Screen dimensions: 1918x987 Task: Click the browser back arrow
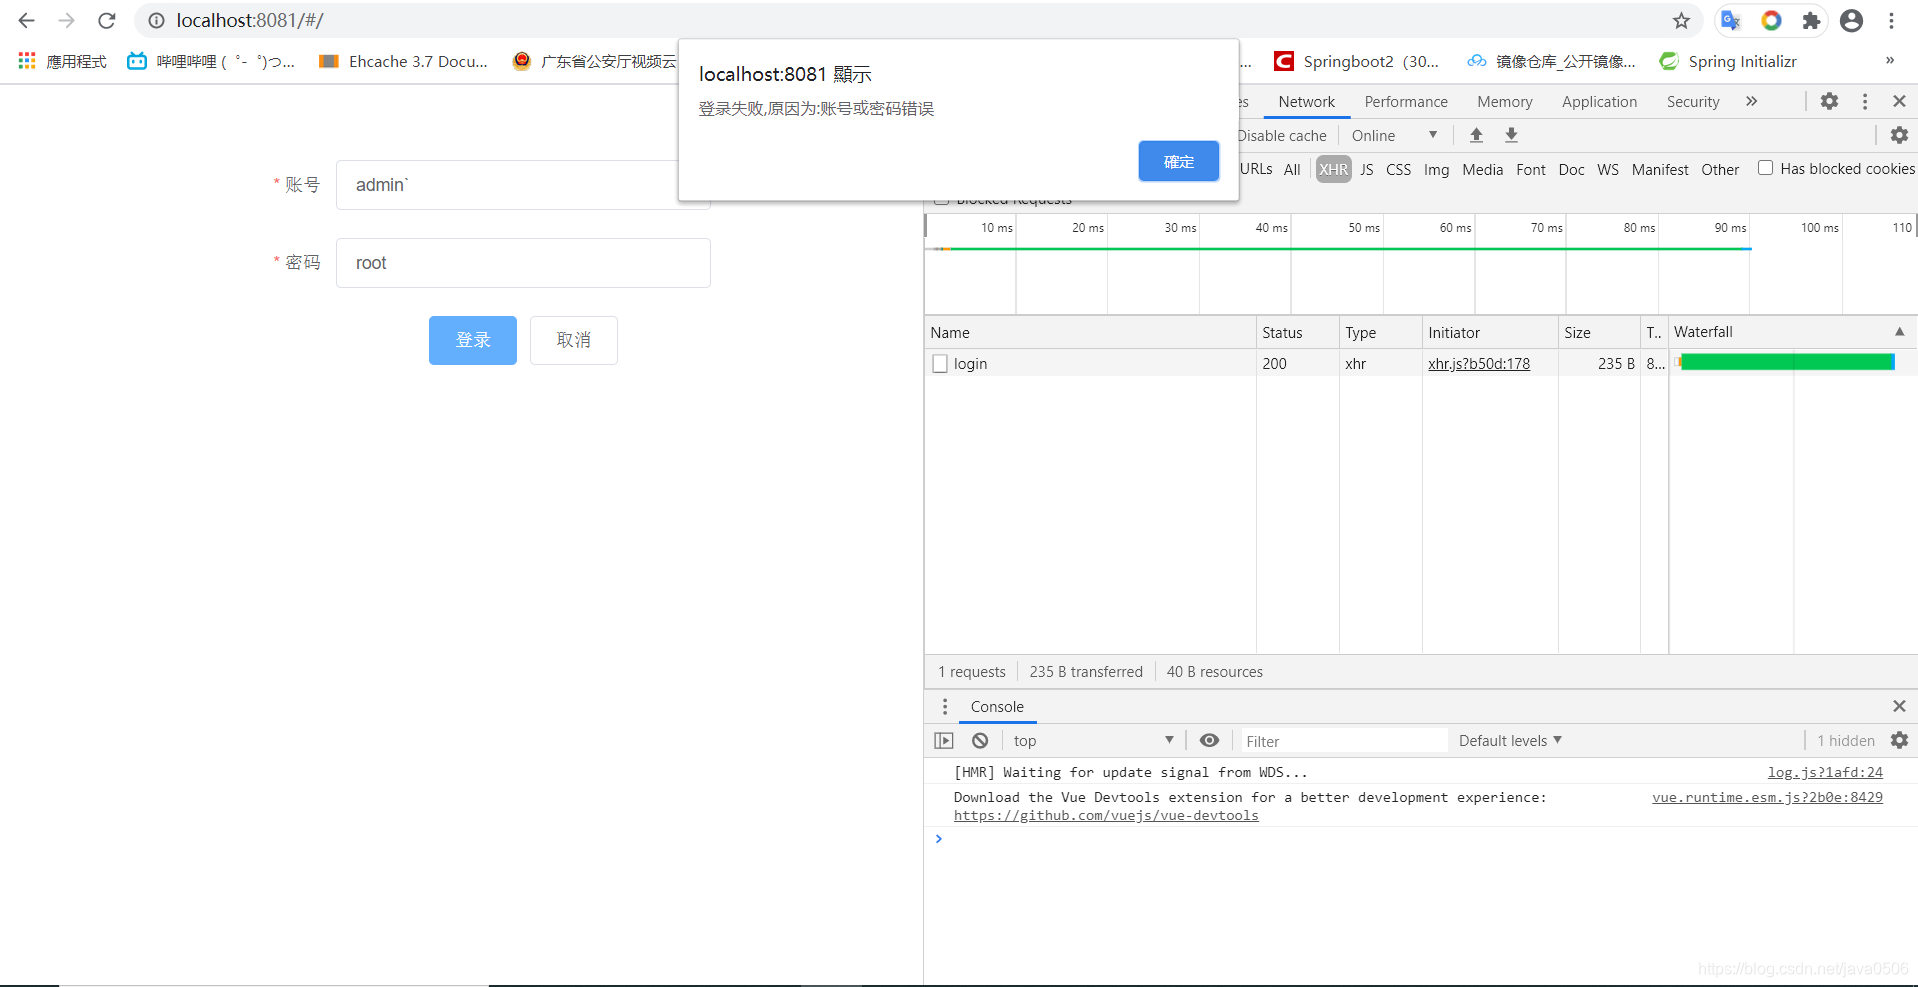click(27, 20)
